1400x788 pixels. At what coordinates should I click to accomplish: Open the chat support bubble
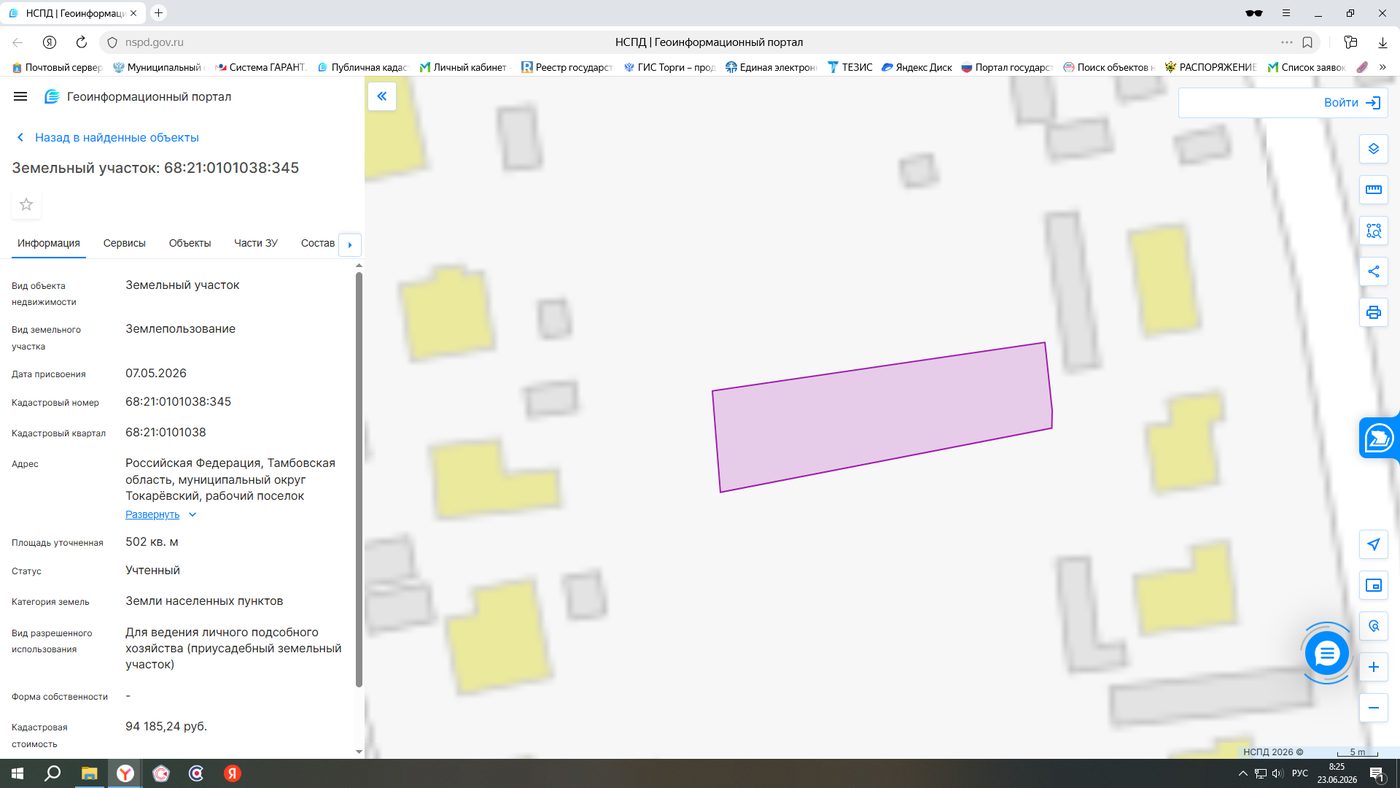tap(1327, 654)
